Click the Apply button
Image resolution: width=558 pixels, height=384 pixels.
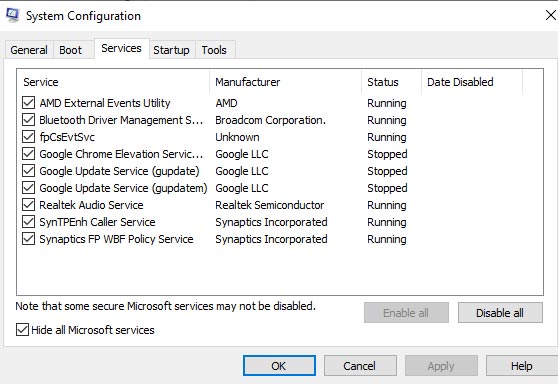(441, 366)
